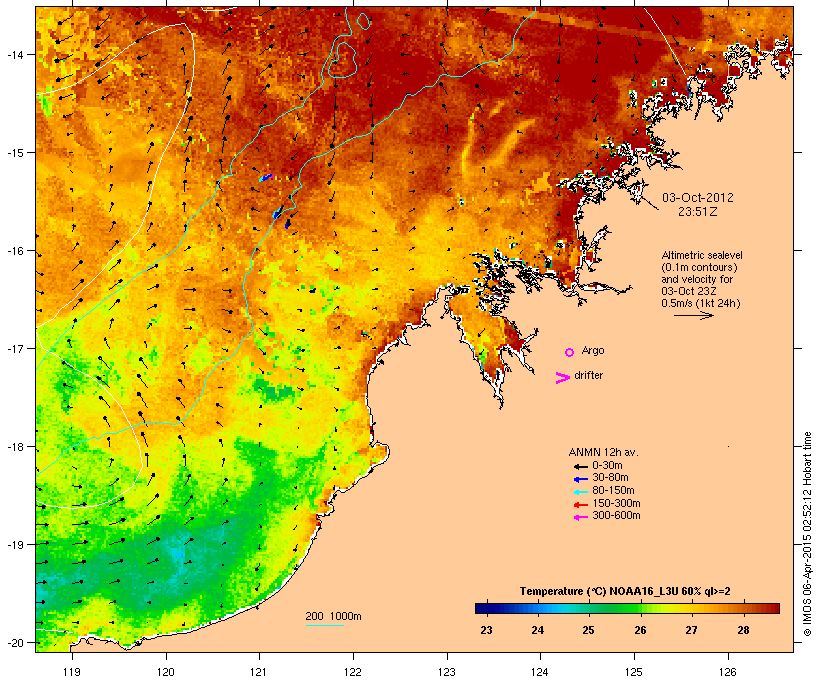Click the colorbar value 27

(691, 630)
